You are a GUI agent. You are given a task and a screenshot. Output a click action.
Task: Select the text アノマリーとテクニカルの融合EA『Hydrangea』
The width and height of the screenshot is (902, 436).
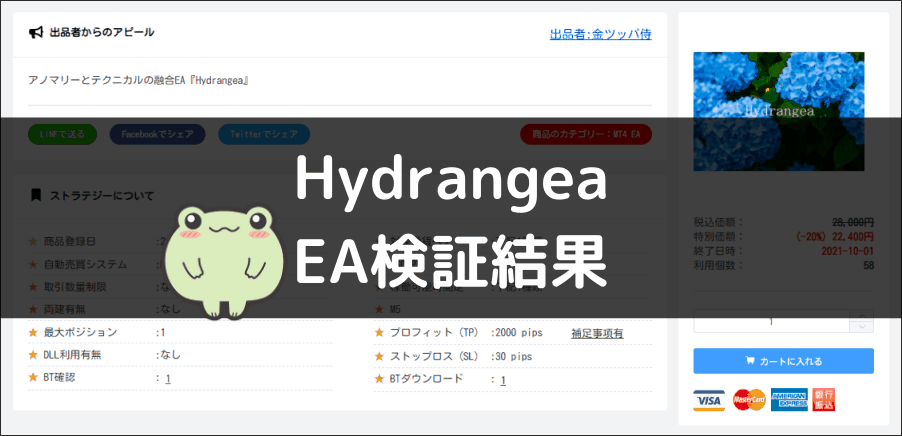pyautogui.click(x=138, y=81)
